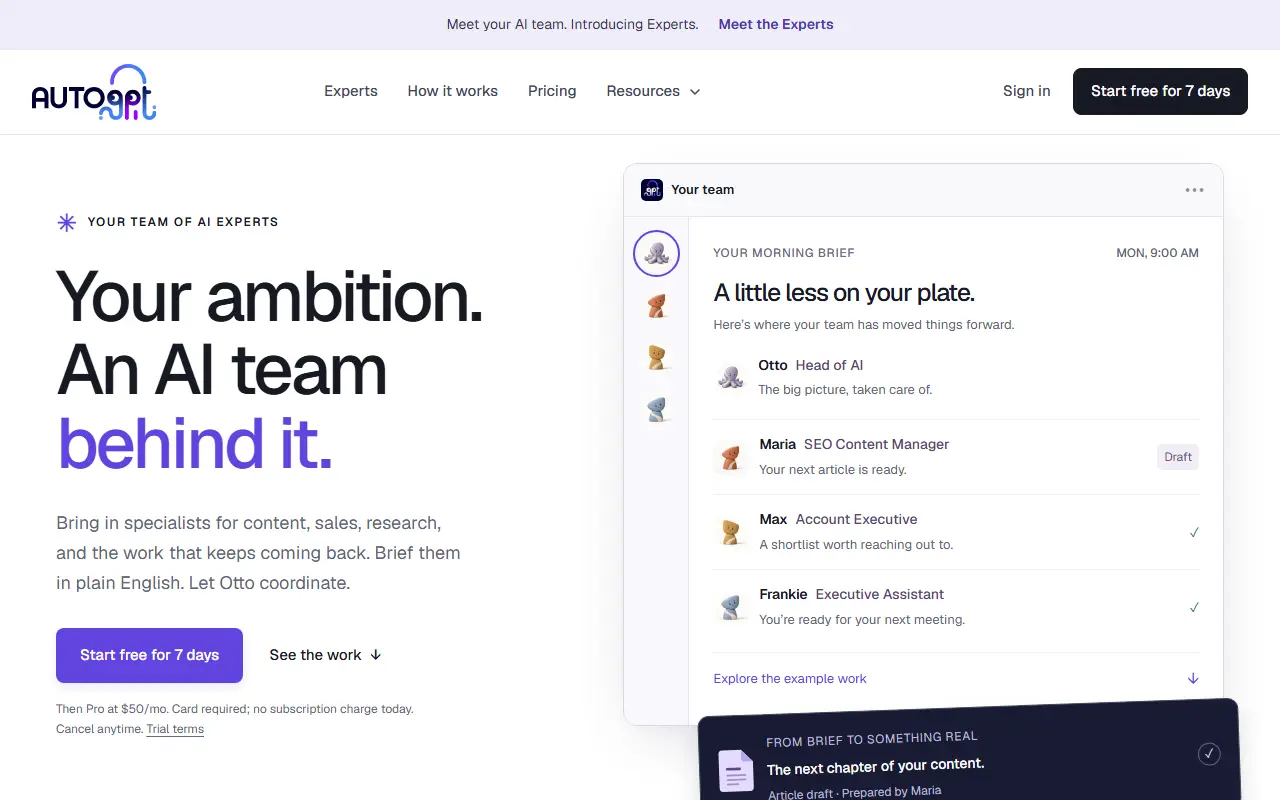Click the down arrow beside Explore the example work
The height and width of the screenshot is (800, 1280).
[1193, 678]
